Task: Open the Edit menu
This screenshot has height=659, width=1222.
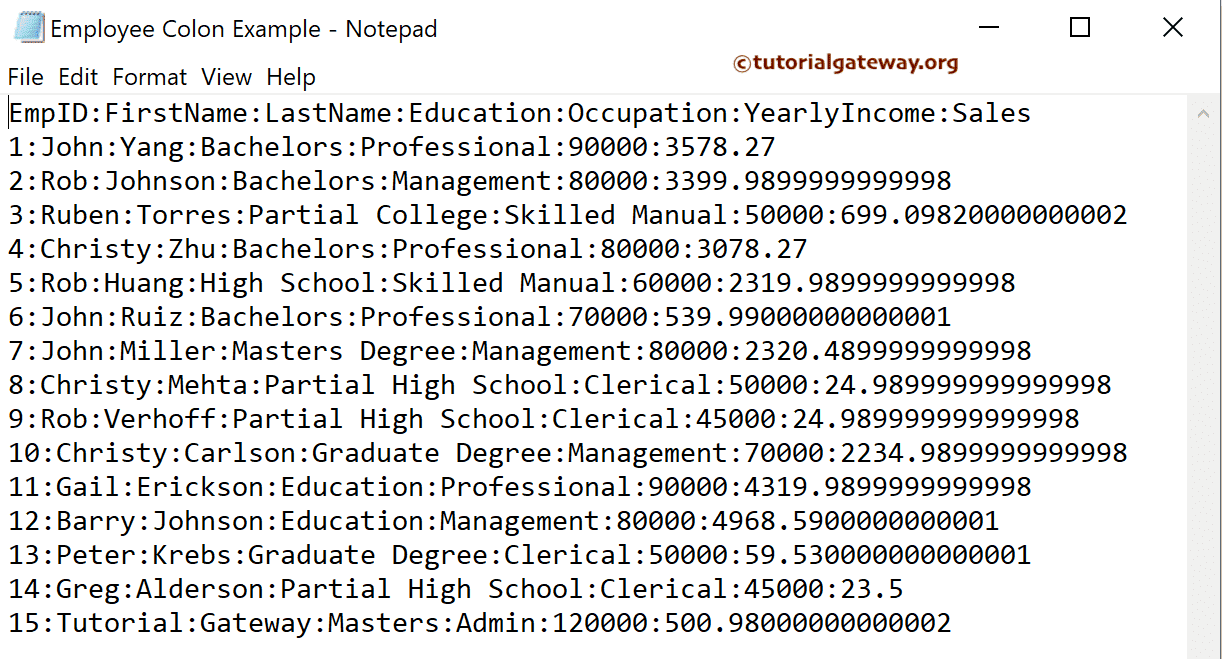Action: click(77, 77)
